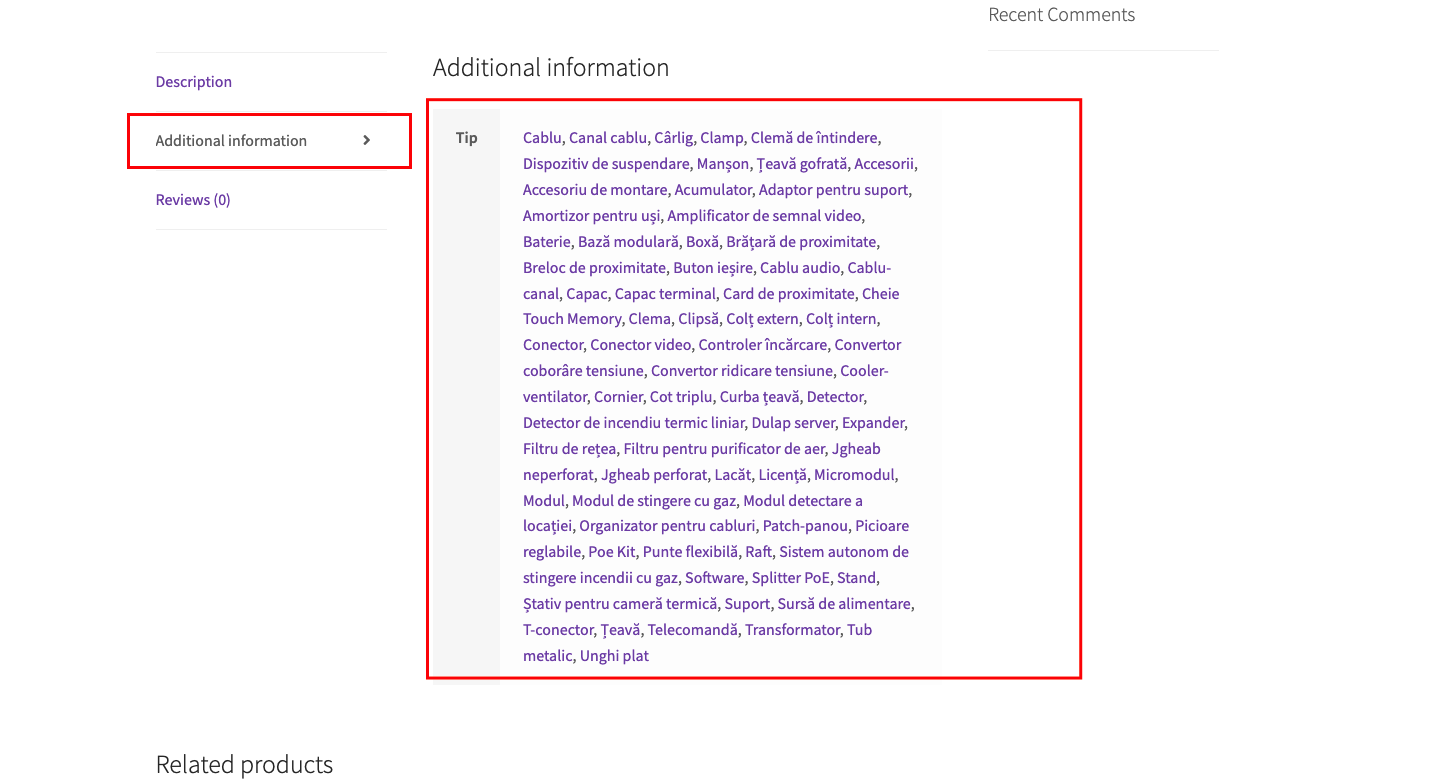Click the Acumulator link
The image size is (1448, 781).
pos(713,190)
